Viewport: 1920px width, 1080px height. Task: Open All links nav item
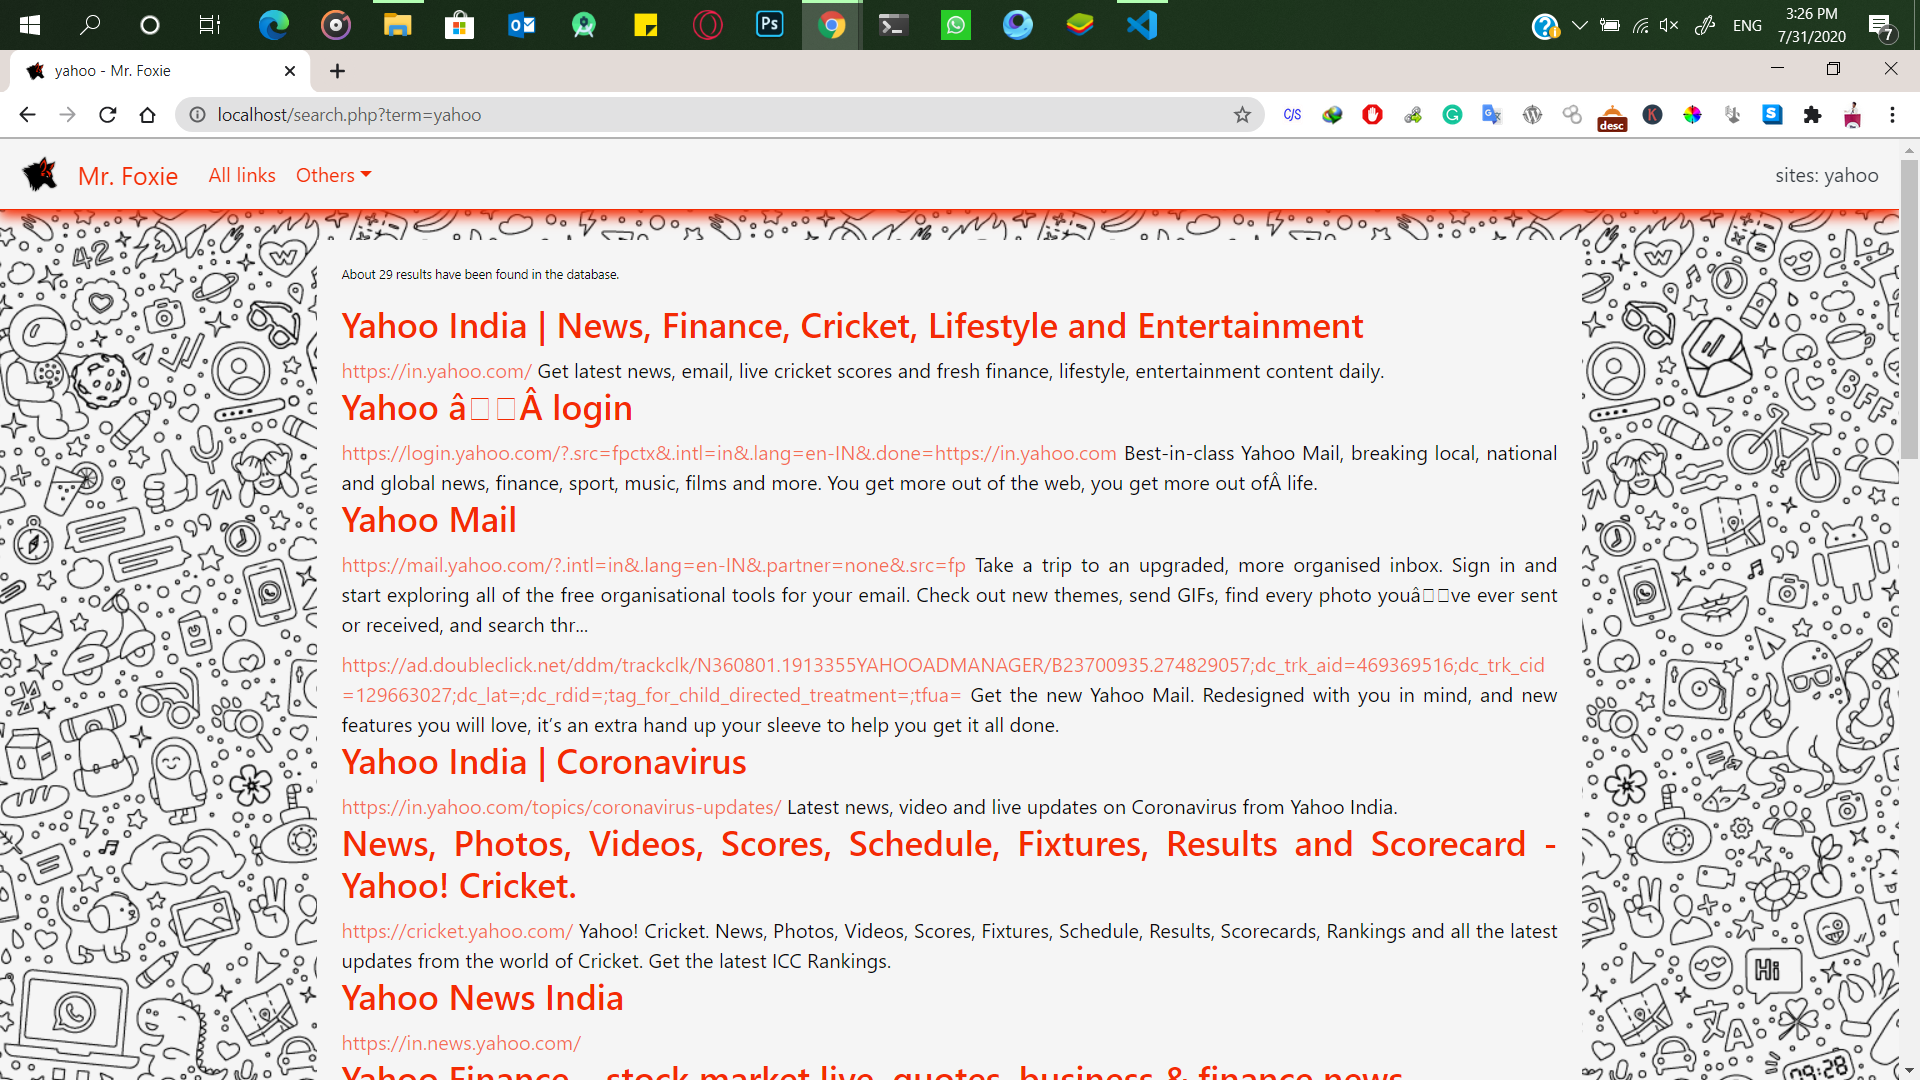click(x=242, y=175)
